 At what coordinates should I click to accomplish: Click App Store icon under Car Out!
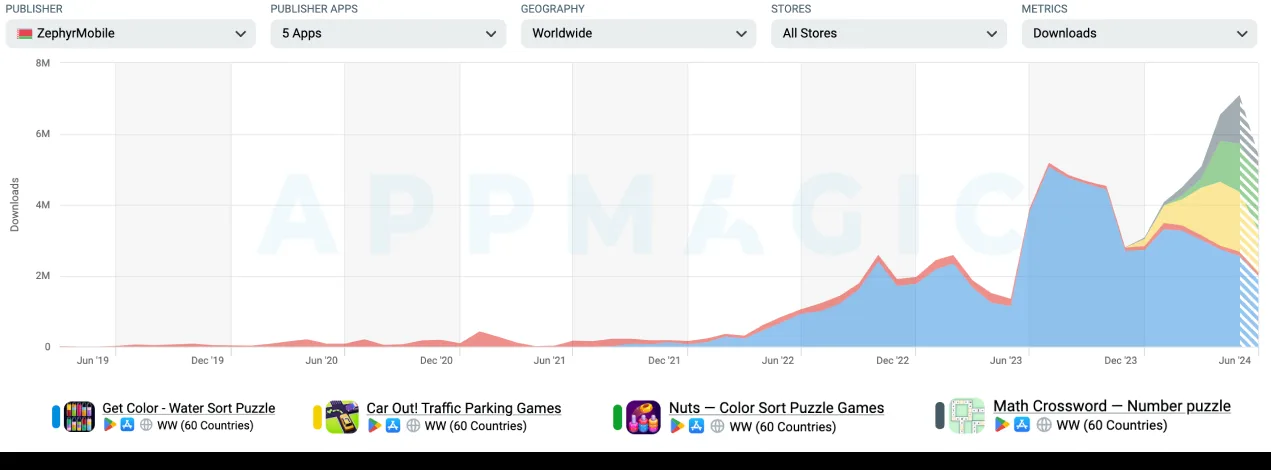pyautogui.click(x=393, y=426)
